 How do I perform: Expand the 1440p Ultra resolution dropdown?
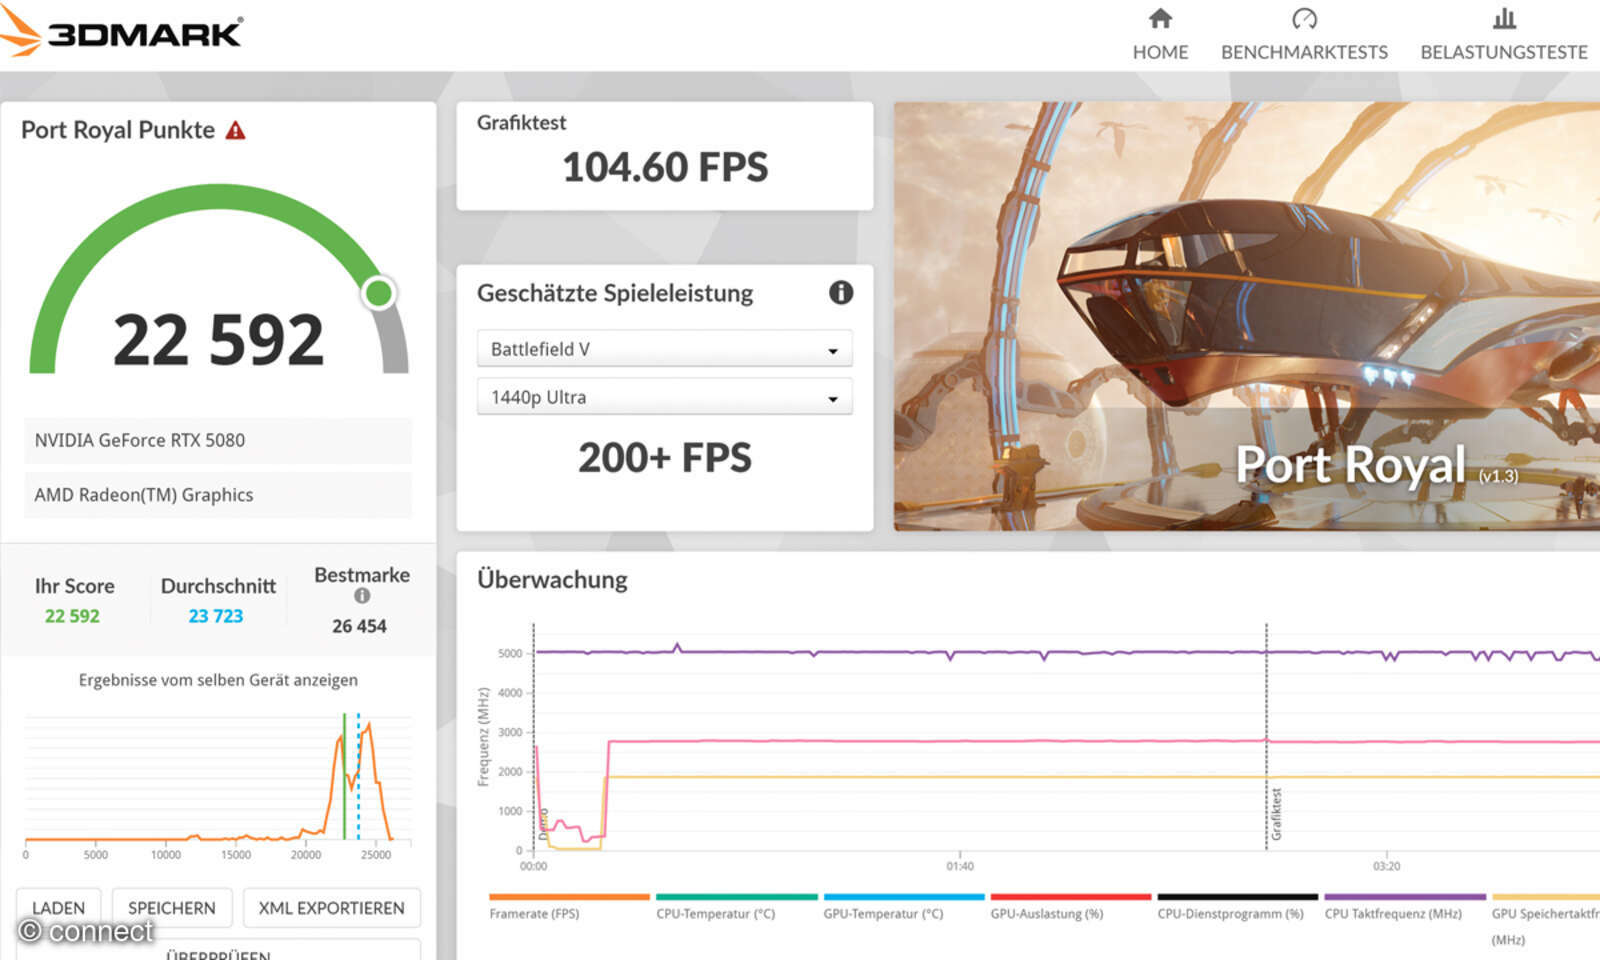click(x=664, y=397)
